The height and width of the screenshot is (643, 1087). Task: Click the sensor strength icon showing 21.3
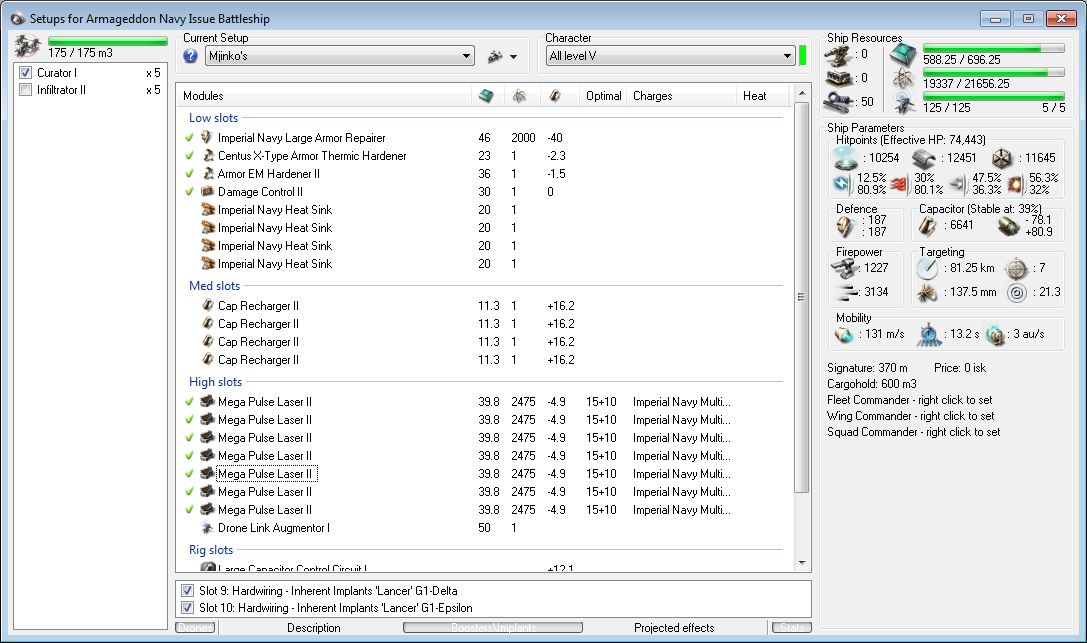click(1017, 293)
